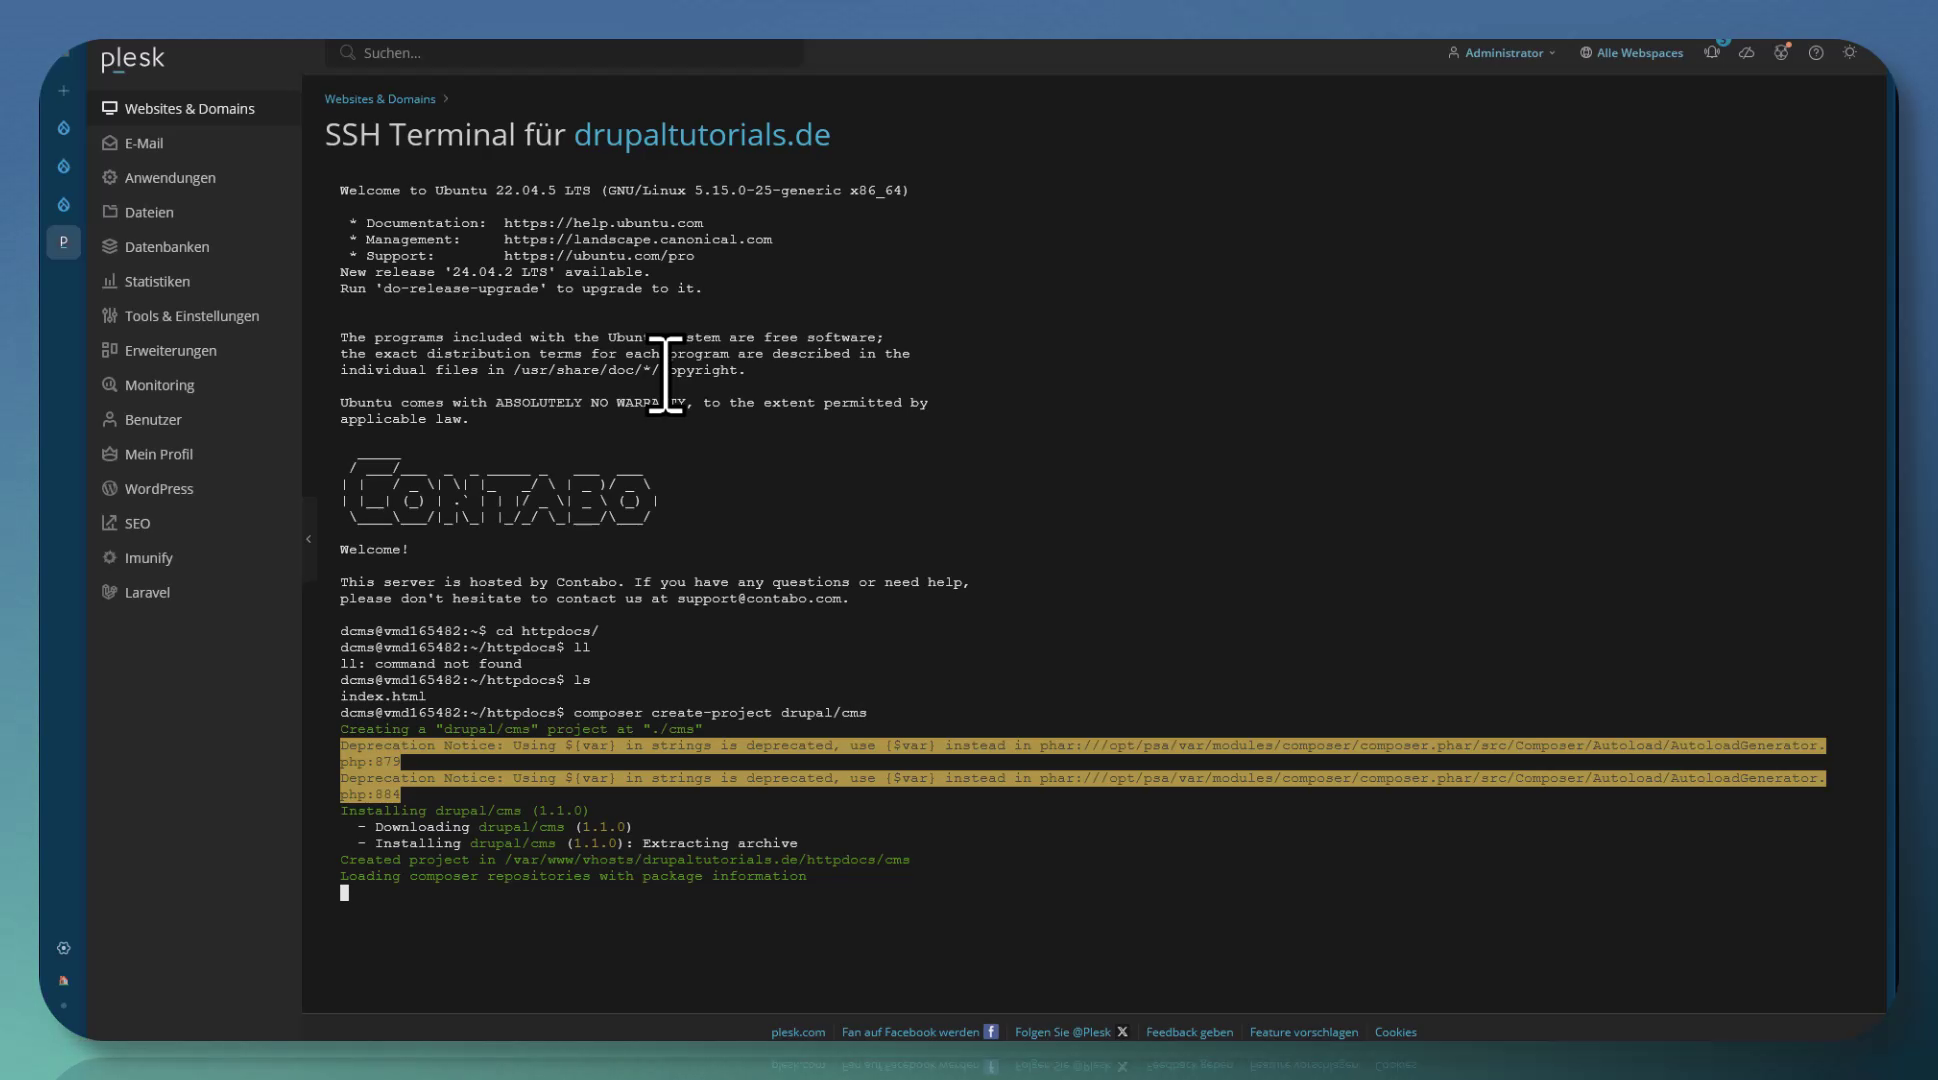Click Feedback geben footer link
1938x1080 pixels.
(x=1189, y=1032)
